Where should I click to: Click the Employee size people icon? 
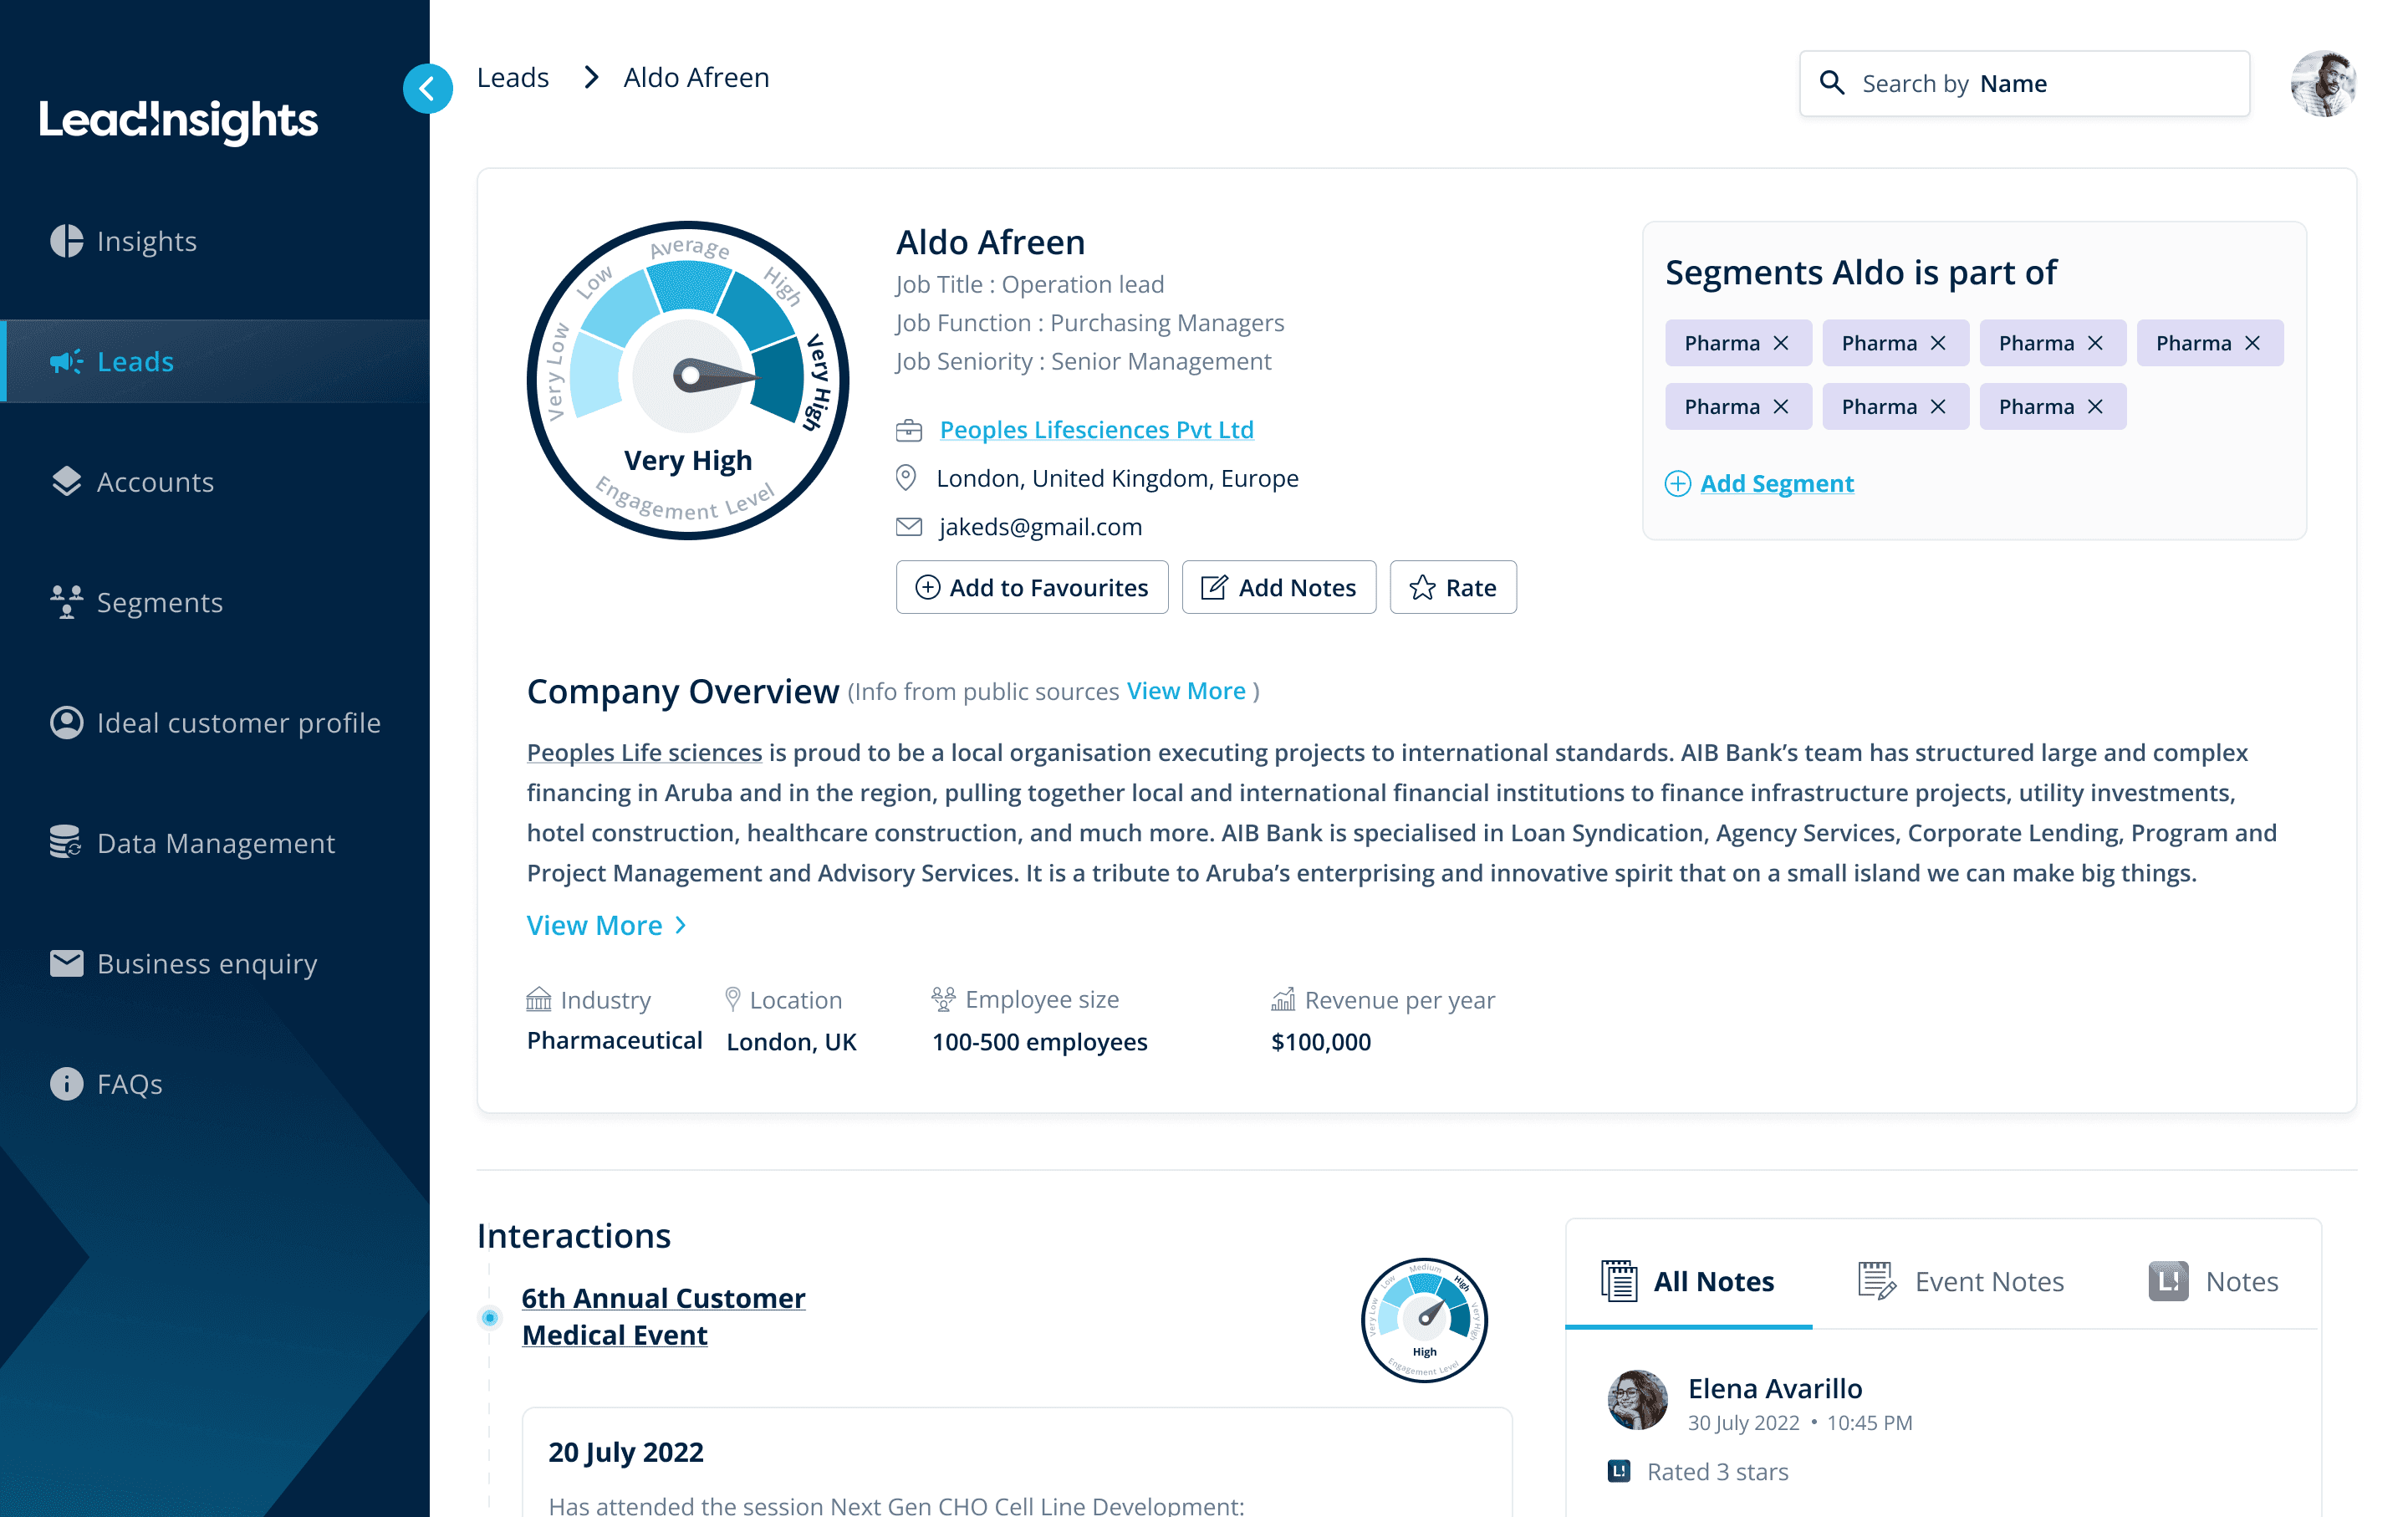tap(943, 999)
